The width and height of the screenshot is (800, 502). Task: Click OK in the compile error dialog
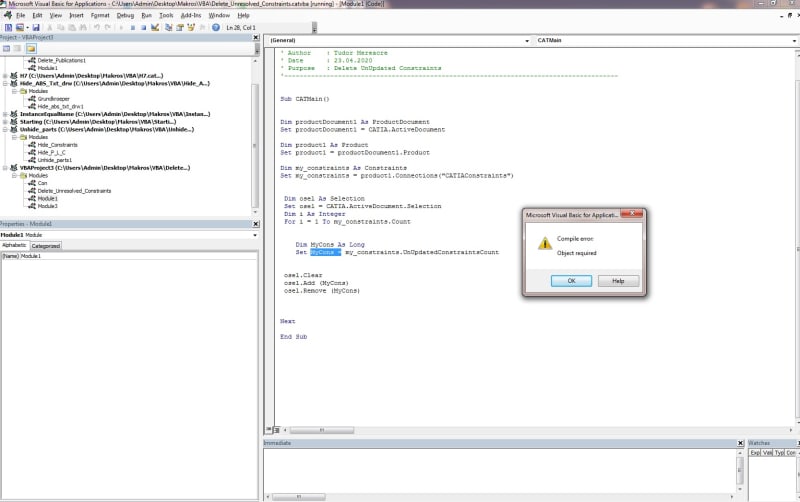click(x=571, y=281)
